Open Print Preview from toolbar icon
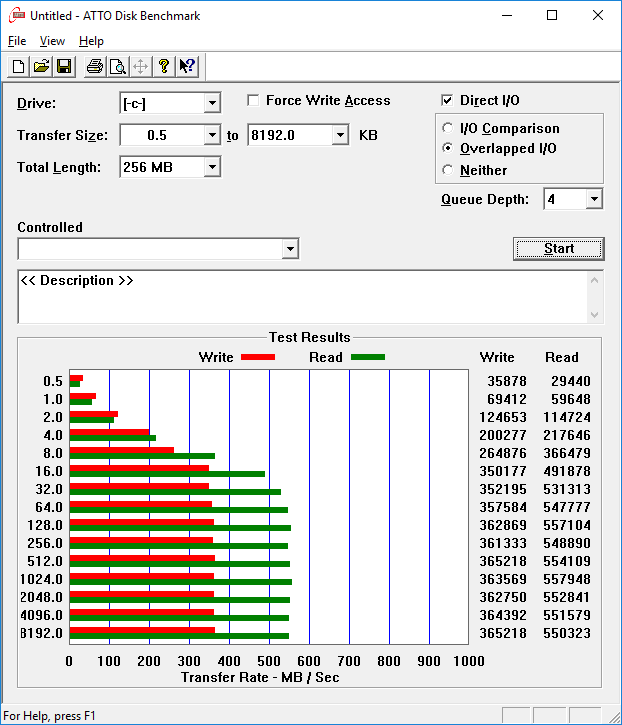The height and width of the screenshot is (725, 622). [x=118, y=67]
